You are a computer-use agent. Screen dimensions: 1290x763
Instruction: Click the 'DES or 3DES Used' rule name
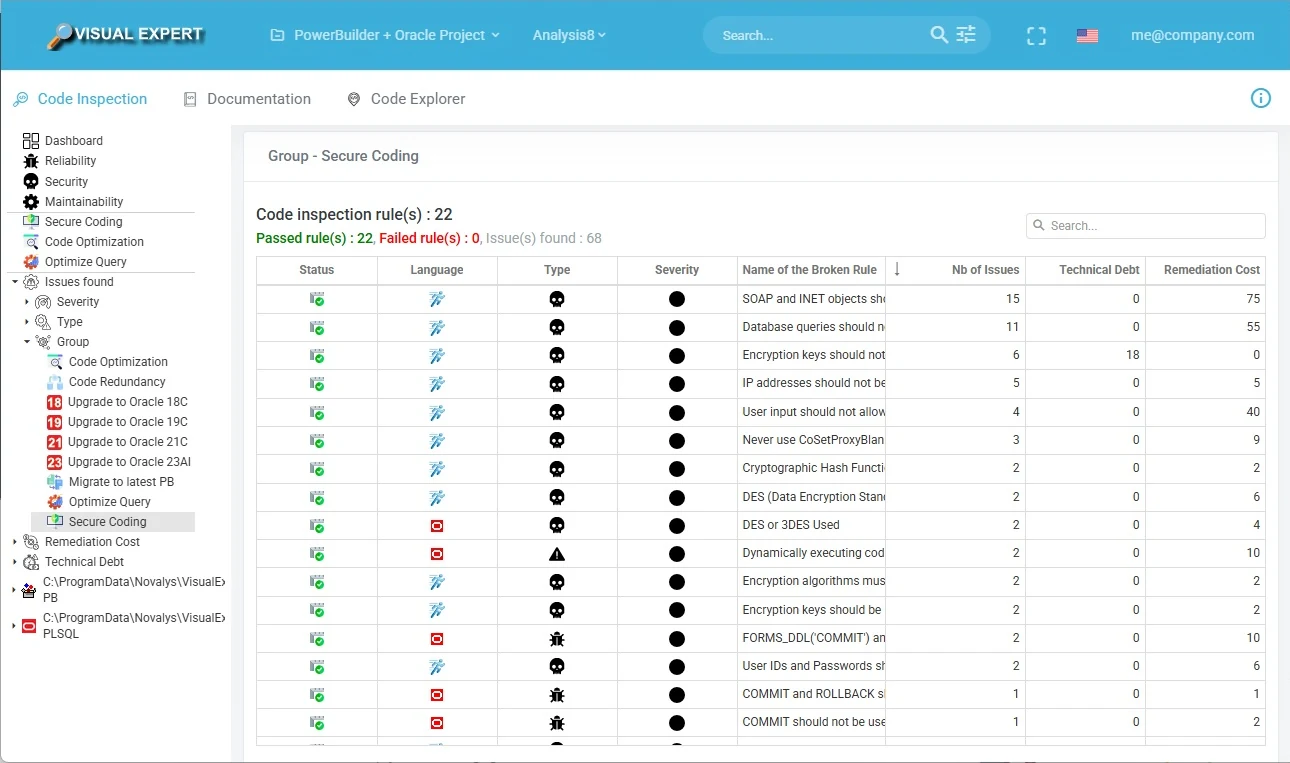[791, 525]
